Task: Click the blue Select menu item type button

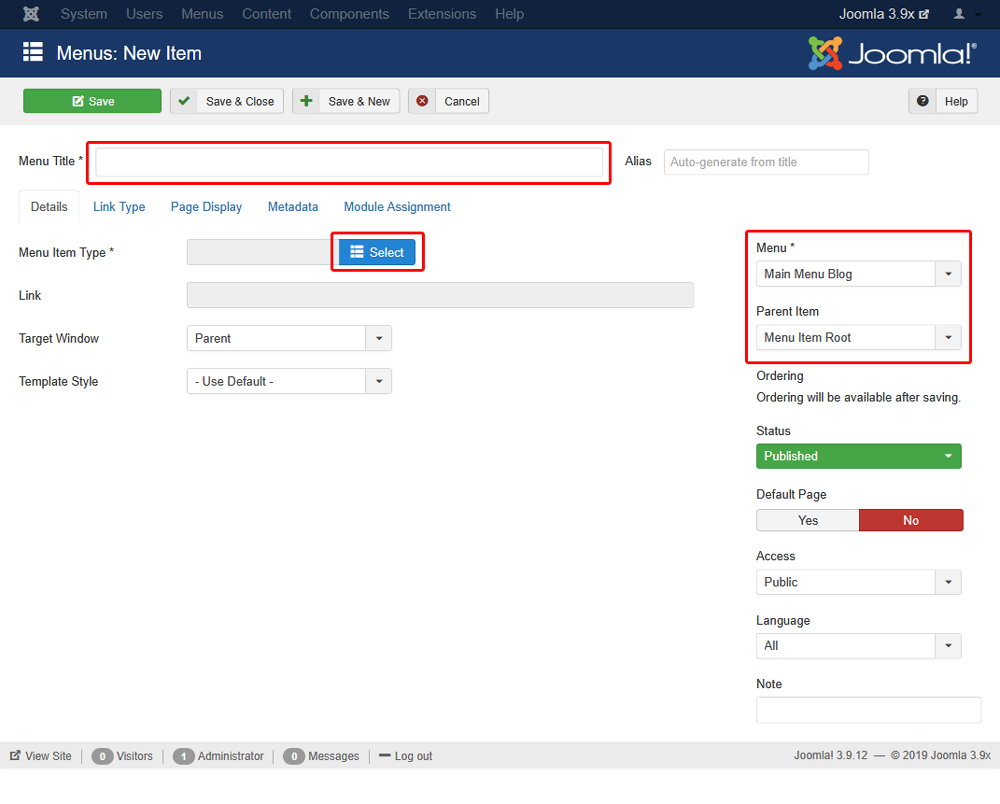Action: coord(377,252)
